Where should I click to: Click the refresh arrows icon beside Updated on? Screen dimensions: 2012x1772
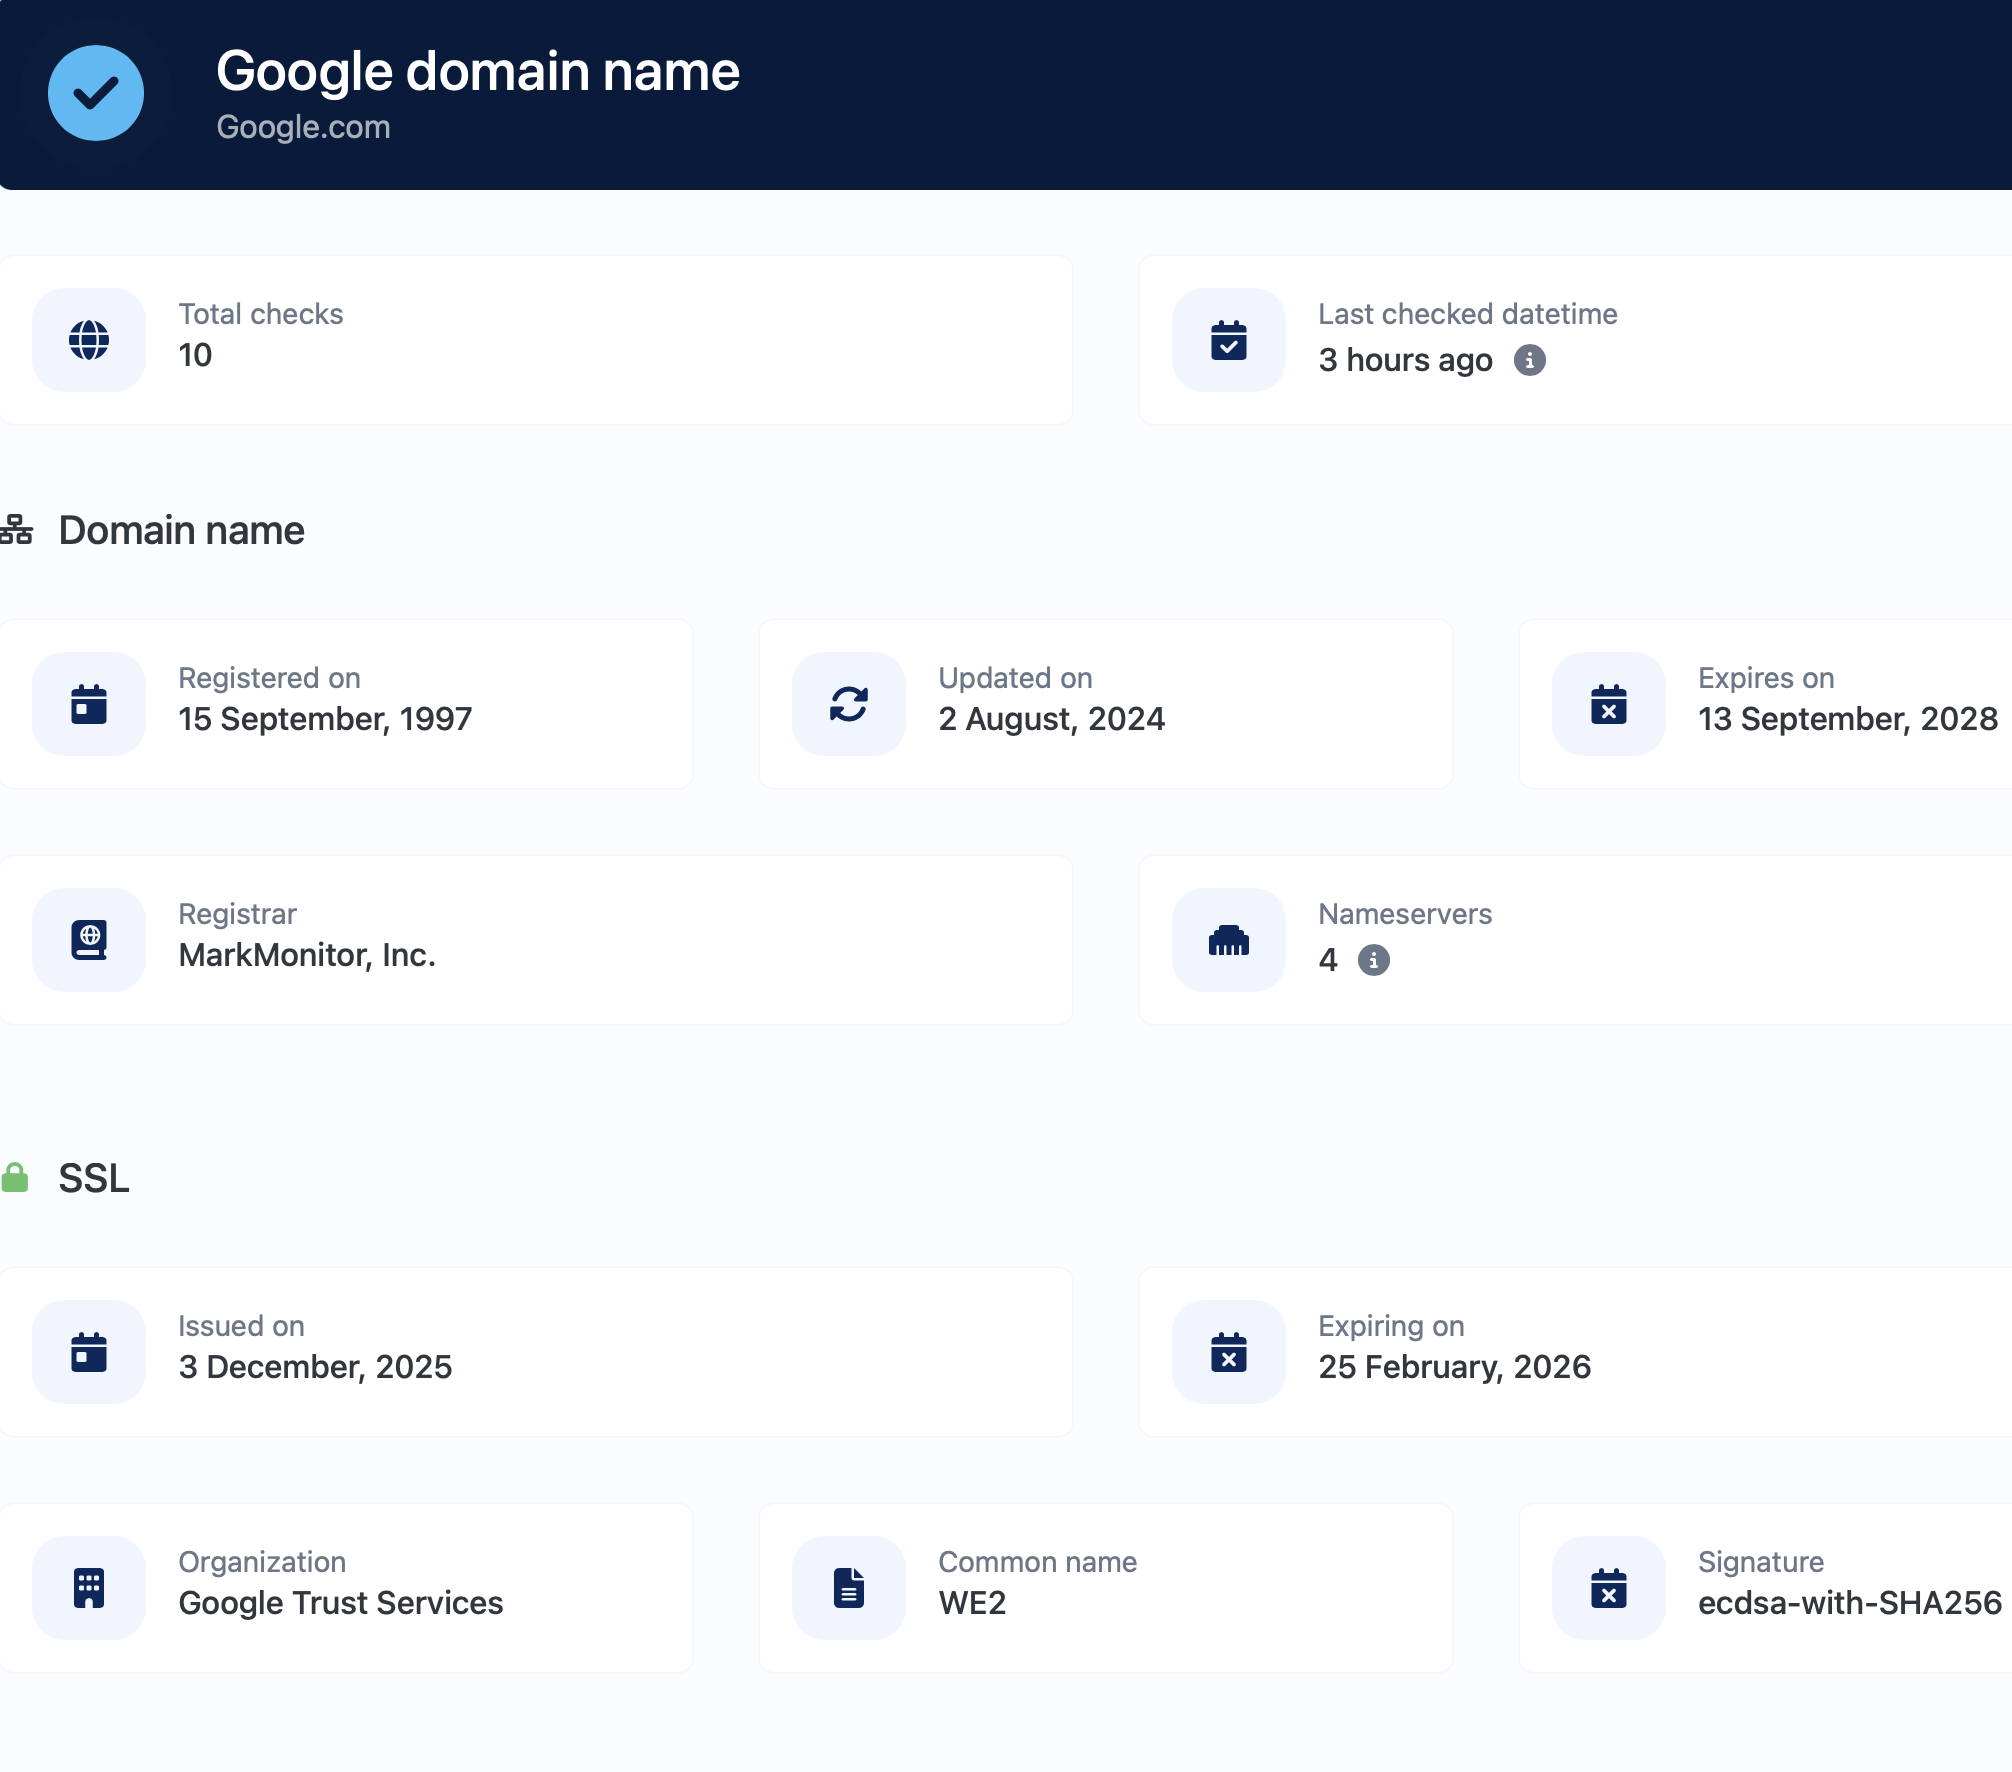848,704
